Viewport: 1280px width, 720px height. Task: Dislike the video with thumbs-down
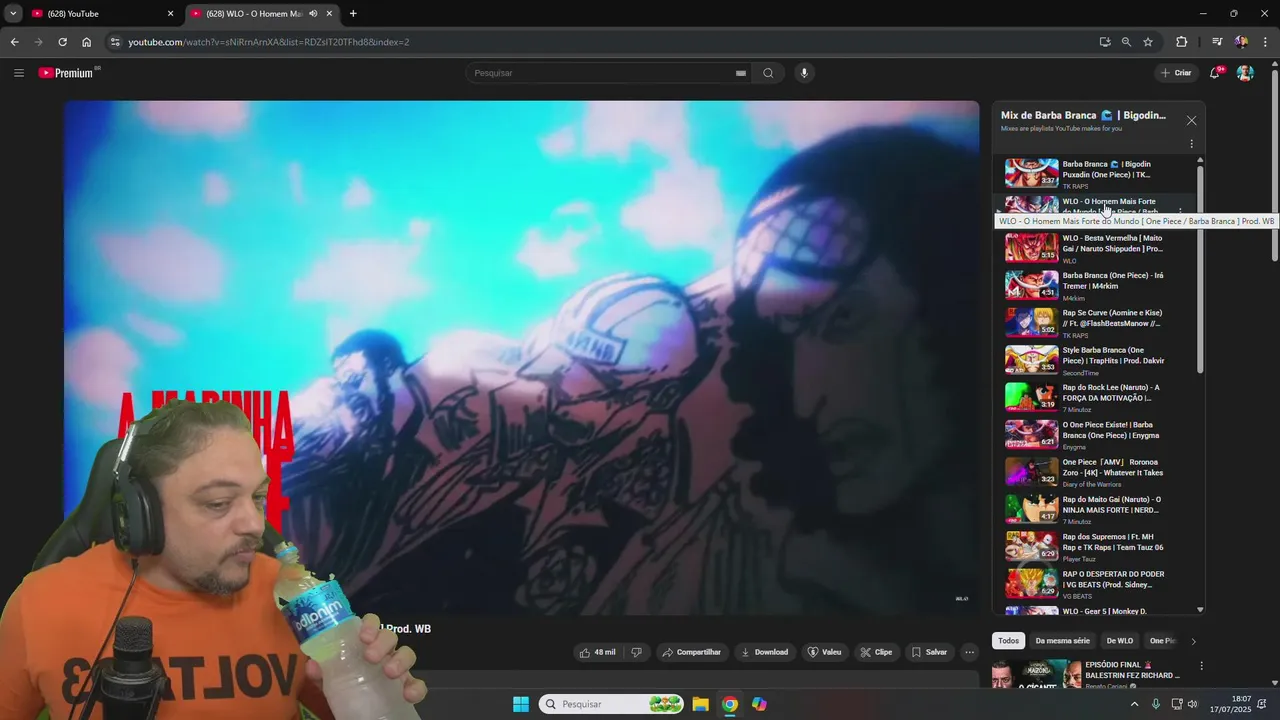point(636,652)
